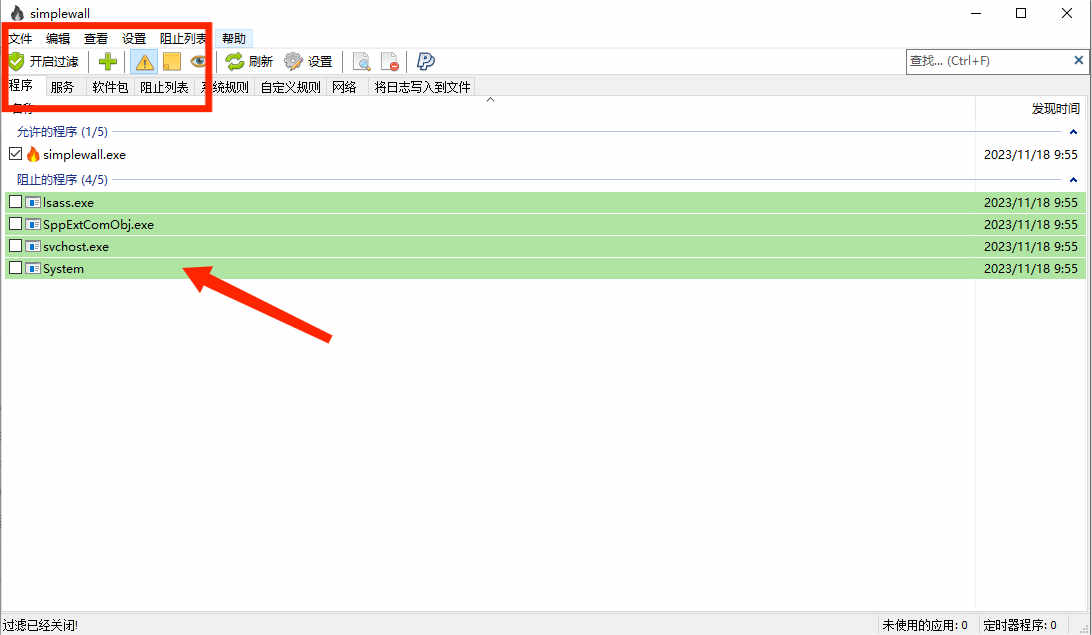1092x635 pixels.
Task: Click the timestamp in the simplewall.exe row
Action: tap(1031, 155)
